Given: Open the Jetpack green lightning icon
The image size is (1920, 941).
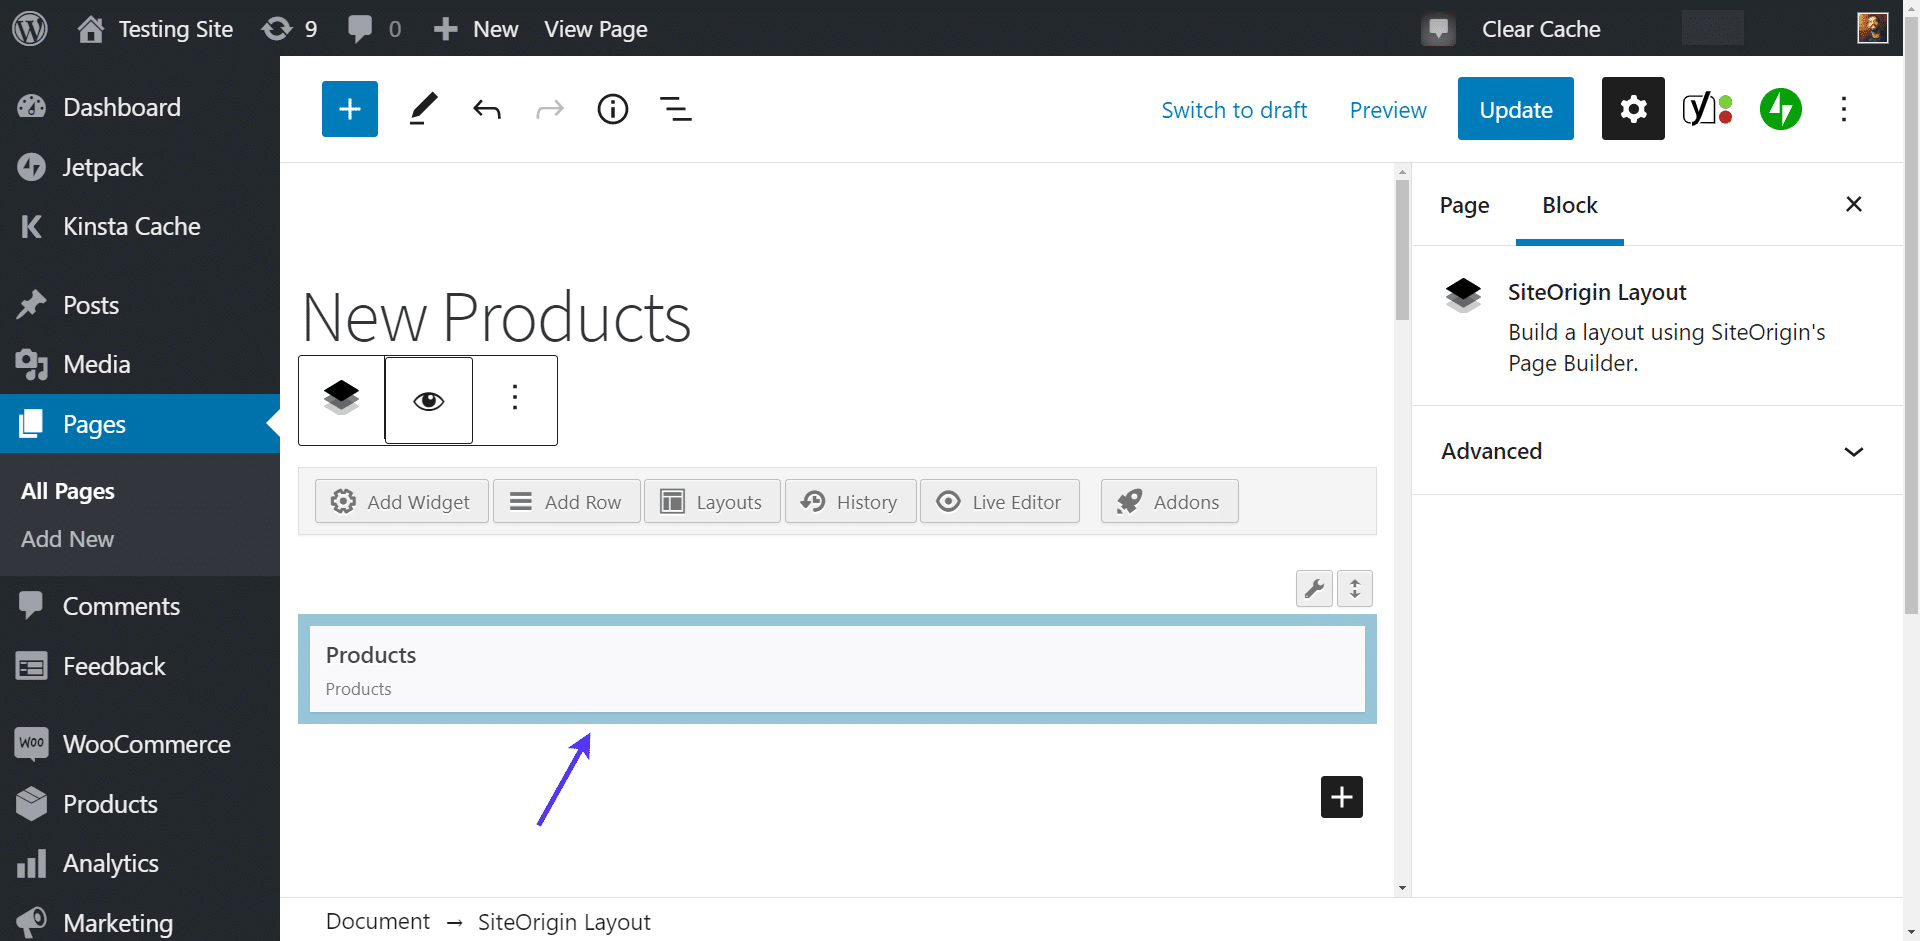Looking at the screenshot, I should (x=1780, y=109).
